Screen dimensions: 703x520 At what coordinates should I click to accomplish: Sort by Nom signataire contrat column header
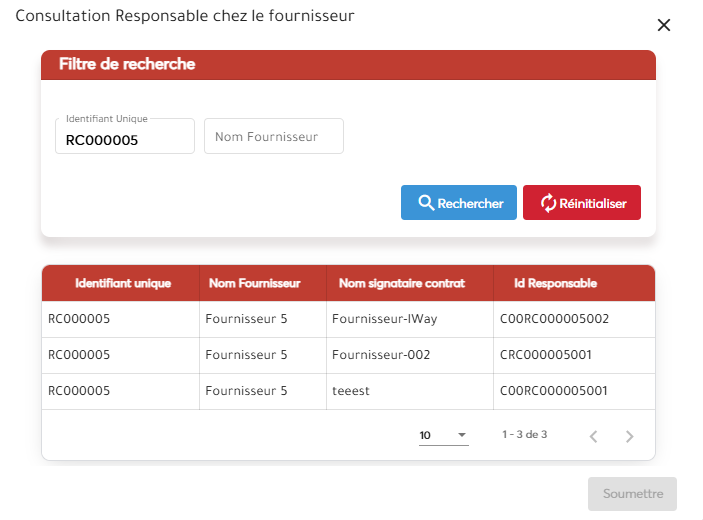402,283
